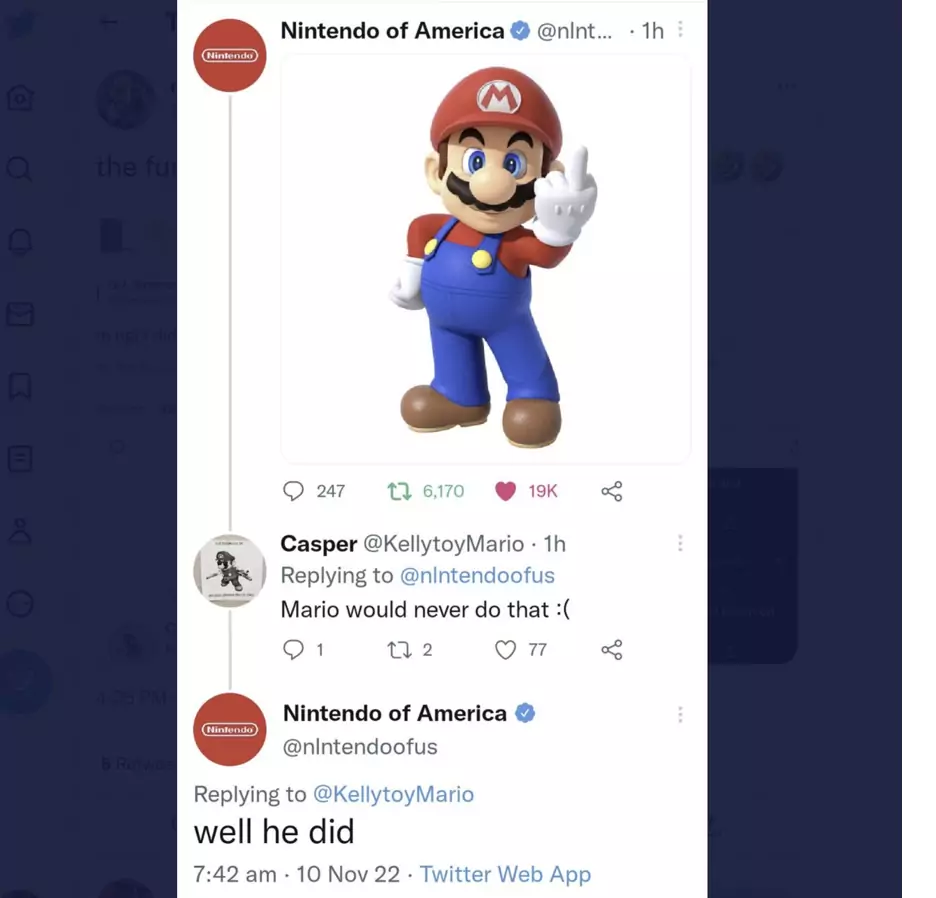Open the @nIntendoofus mention link in Casper's reply
The image size is (936, 898).
(477, 576)
